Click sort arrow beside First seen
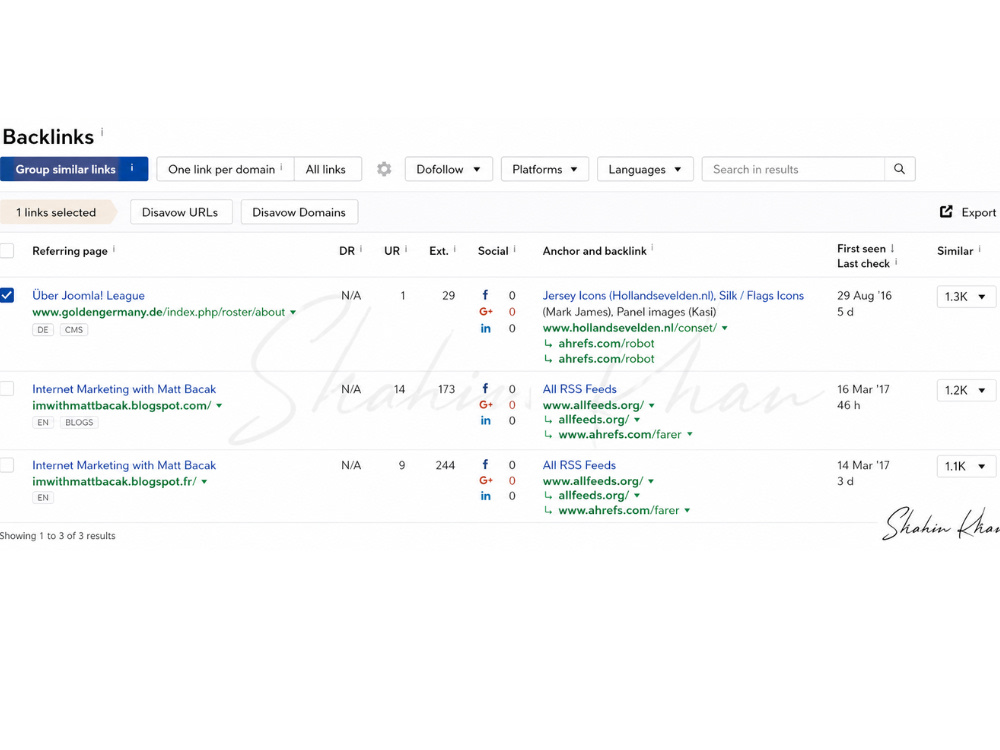The height and width of the screenshot is (750, 1000). 892,248
